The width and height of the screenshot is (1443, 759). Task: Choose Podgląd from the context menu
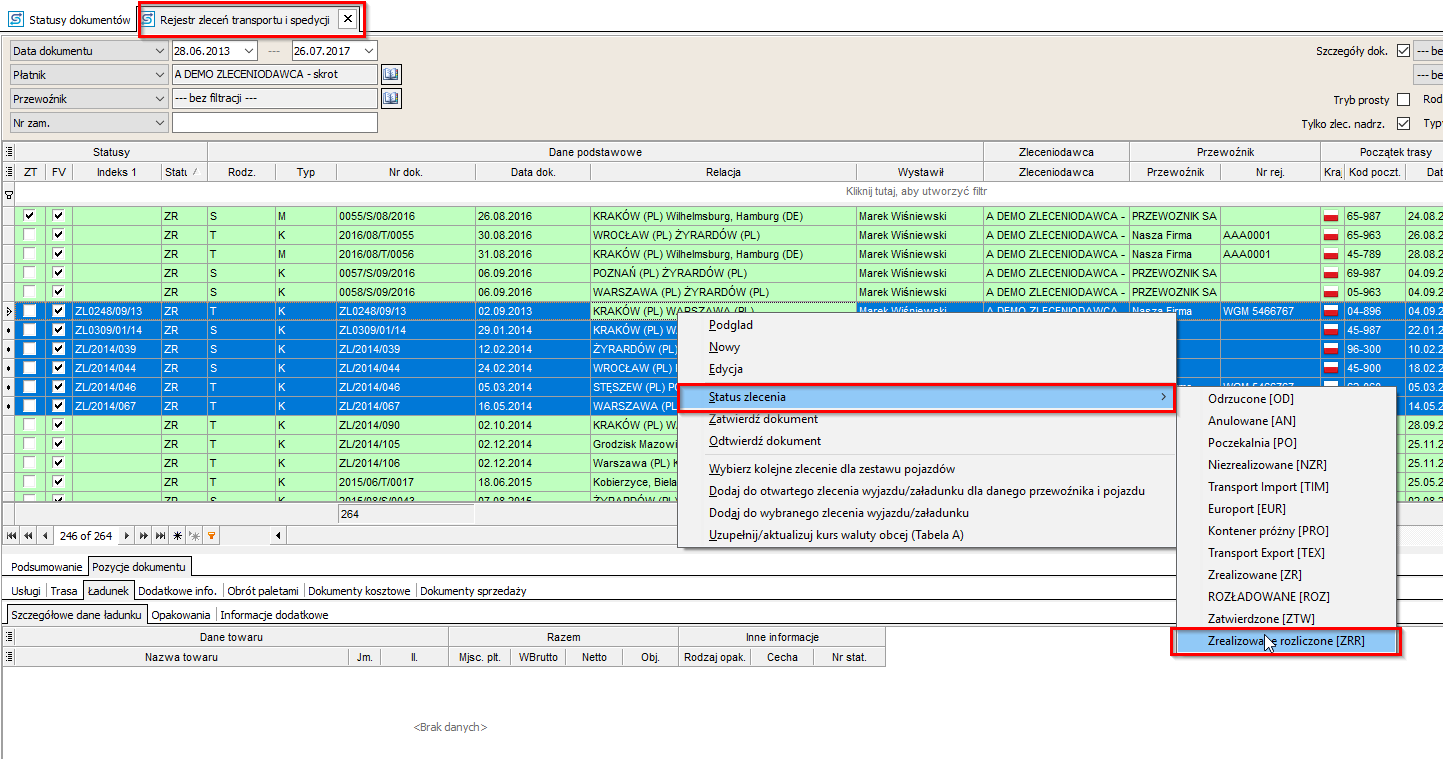pyautogui.click(x=731, y=325)
